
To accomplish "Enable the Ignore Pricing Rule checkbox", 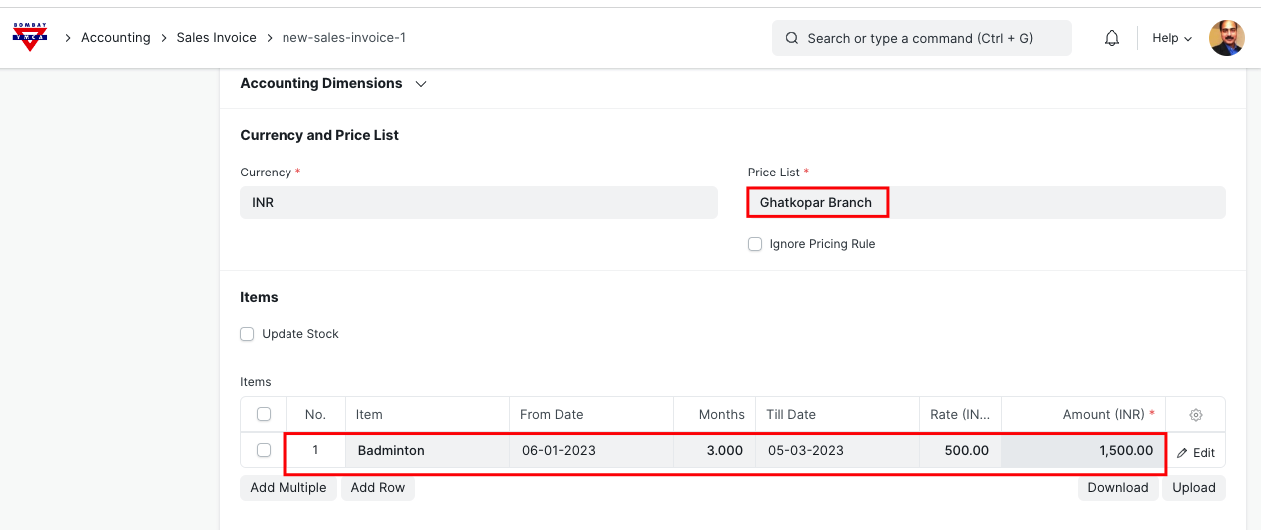I will coord(755,244).
